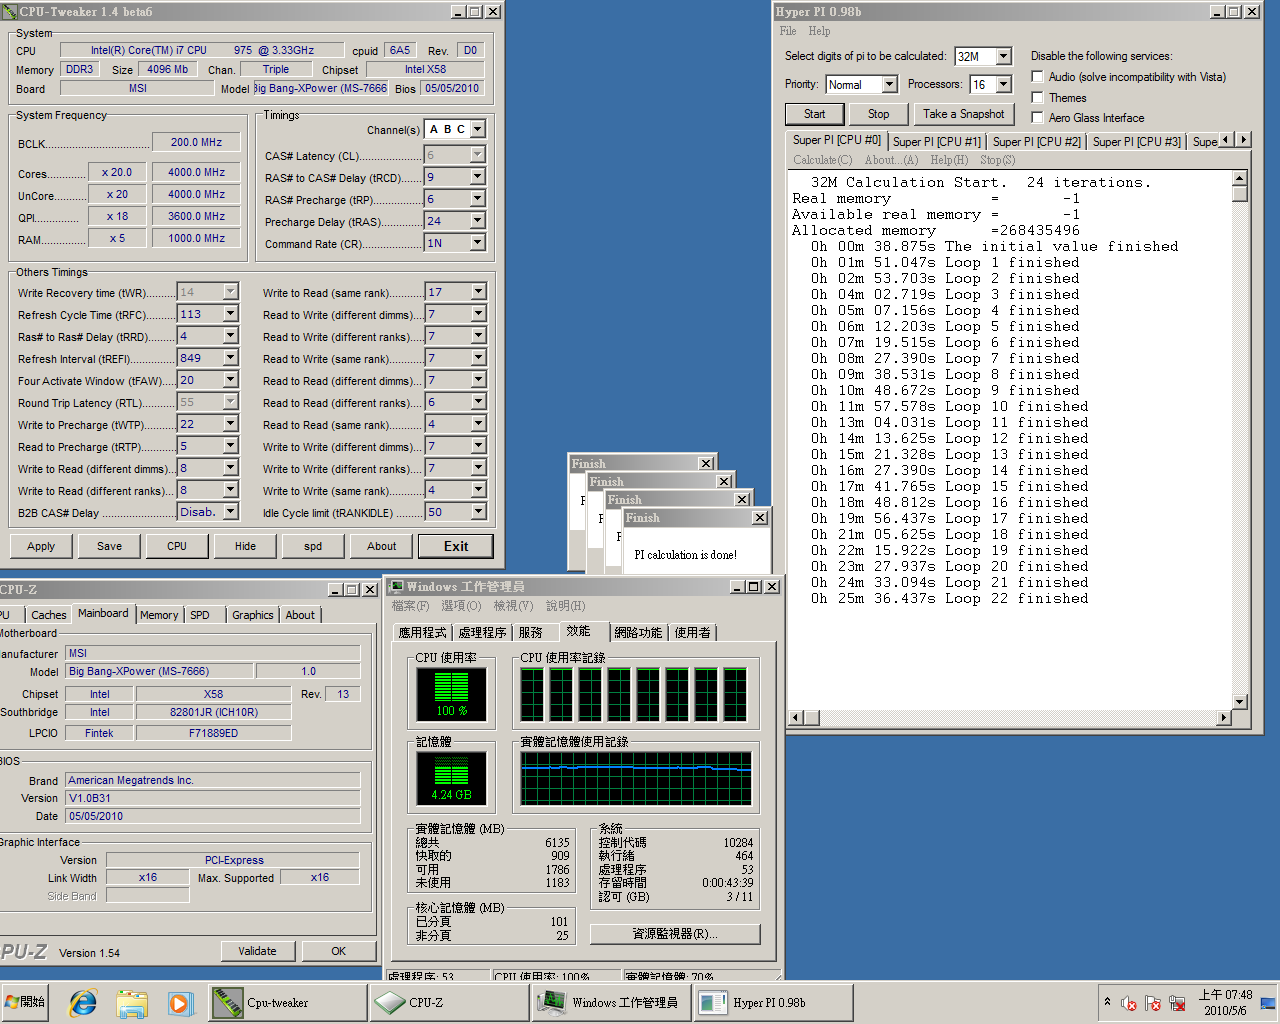The height and width of the screenshot is (1024, 1280).
Task: Expand Precharge Delay (tRAS) dropdown
Action: (477, 221)
